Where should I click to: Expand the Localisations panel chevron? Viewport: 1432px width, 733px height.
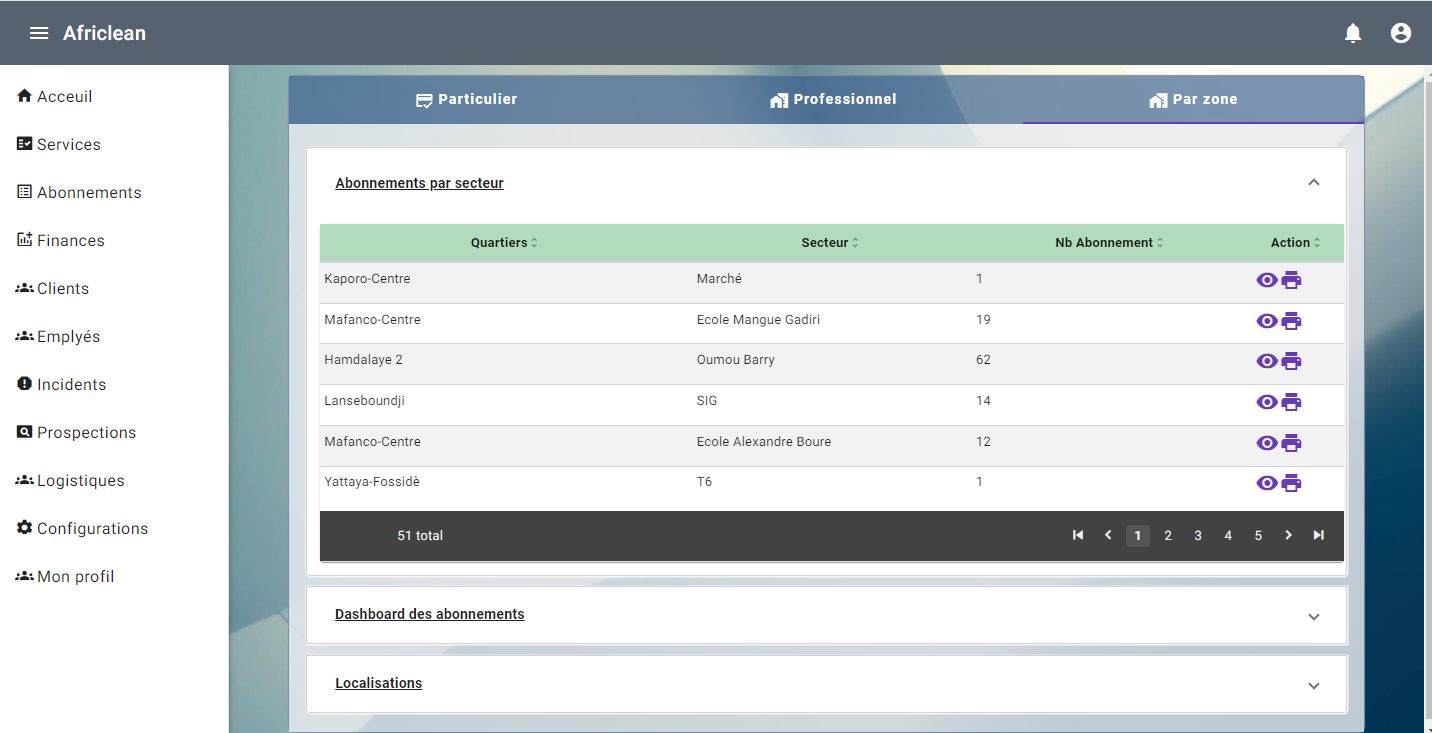coord(1314,685)
